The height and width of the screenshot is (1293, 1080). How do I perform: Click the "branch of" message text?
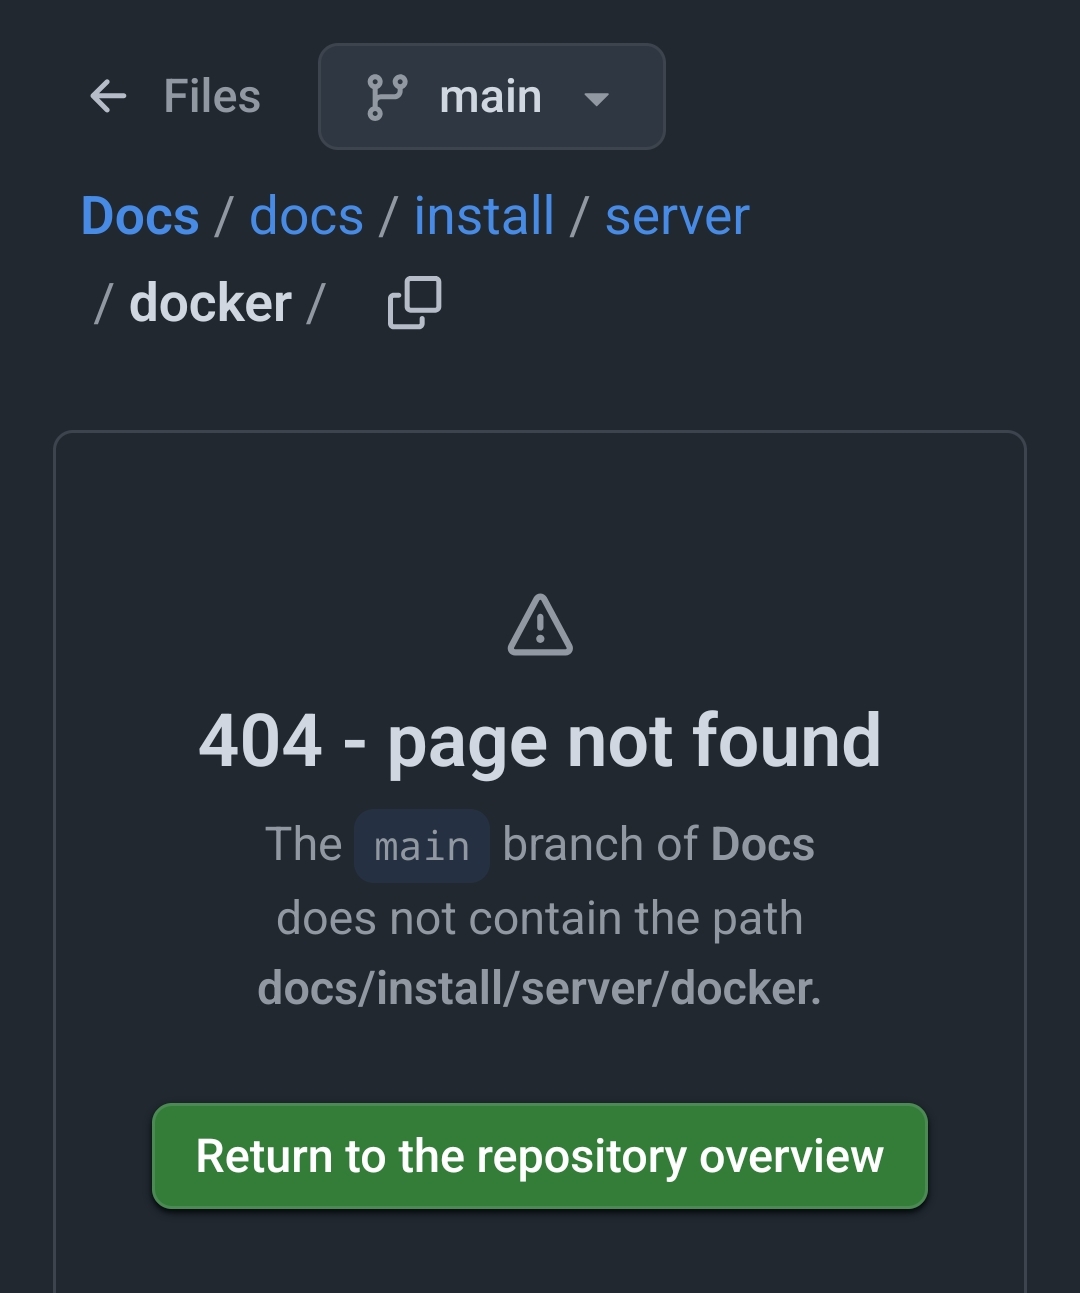pos(600,845)
